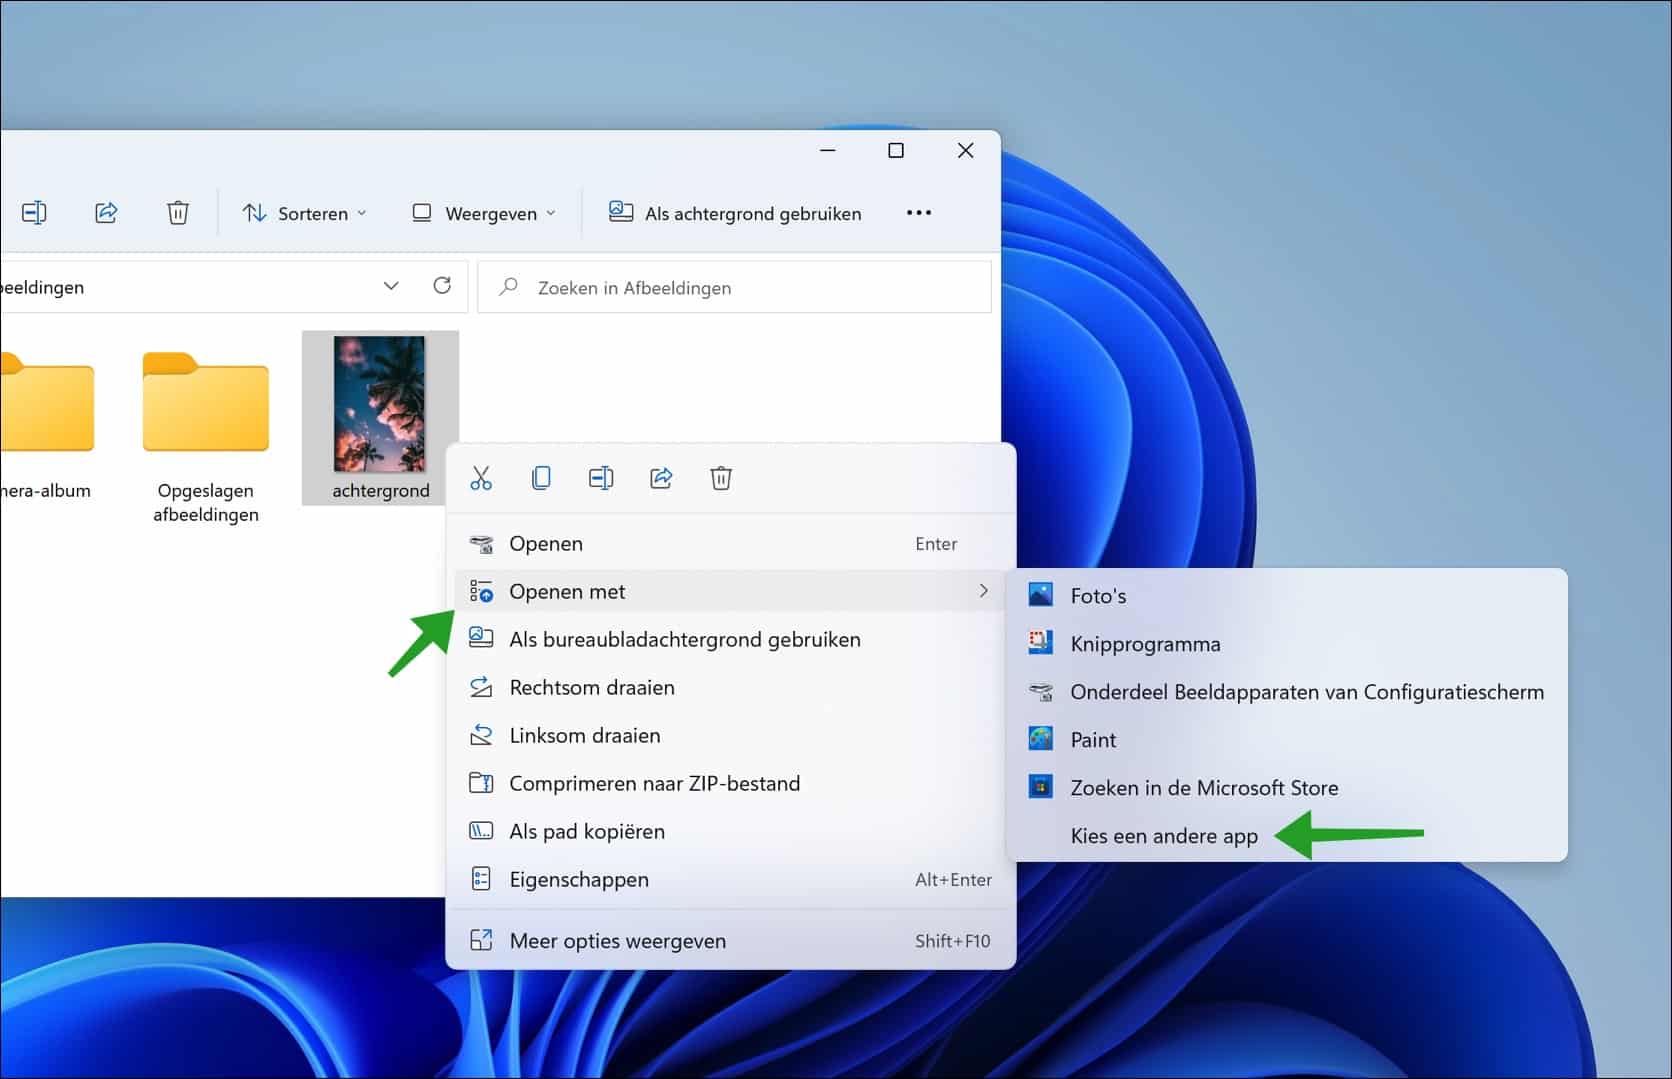1672x1079 pixels.
Task: Click Als achtergrond gebruiken in the toolbar
Action: tap(735, 212)
